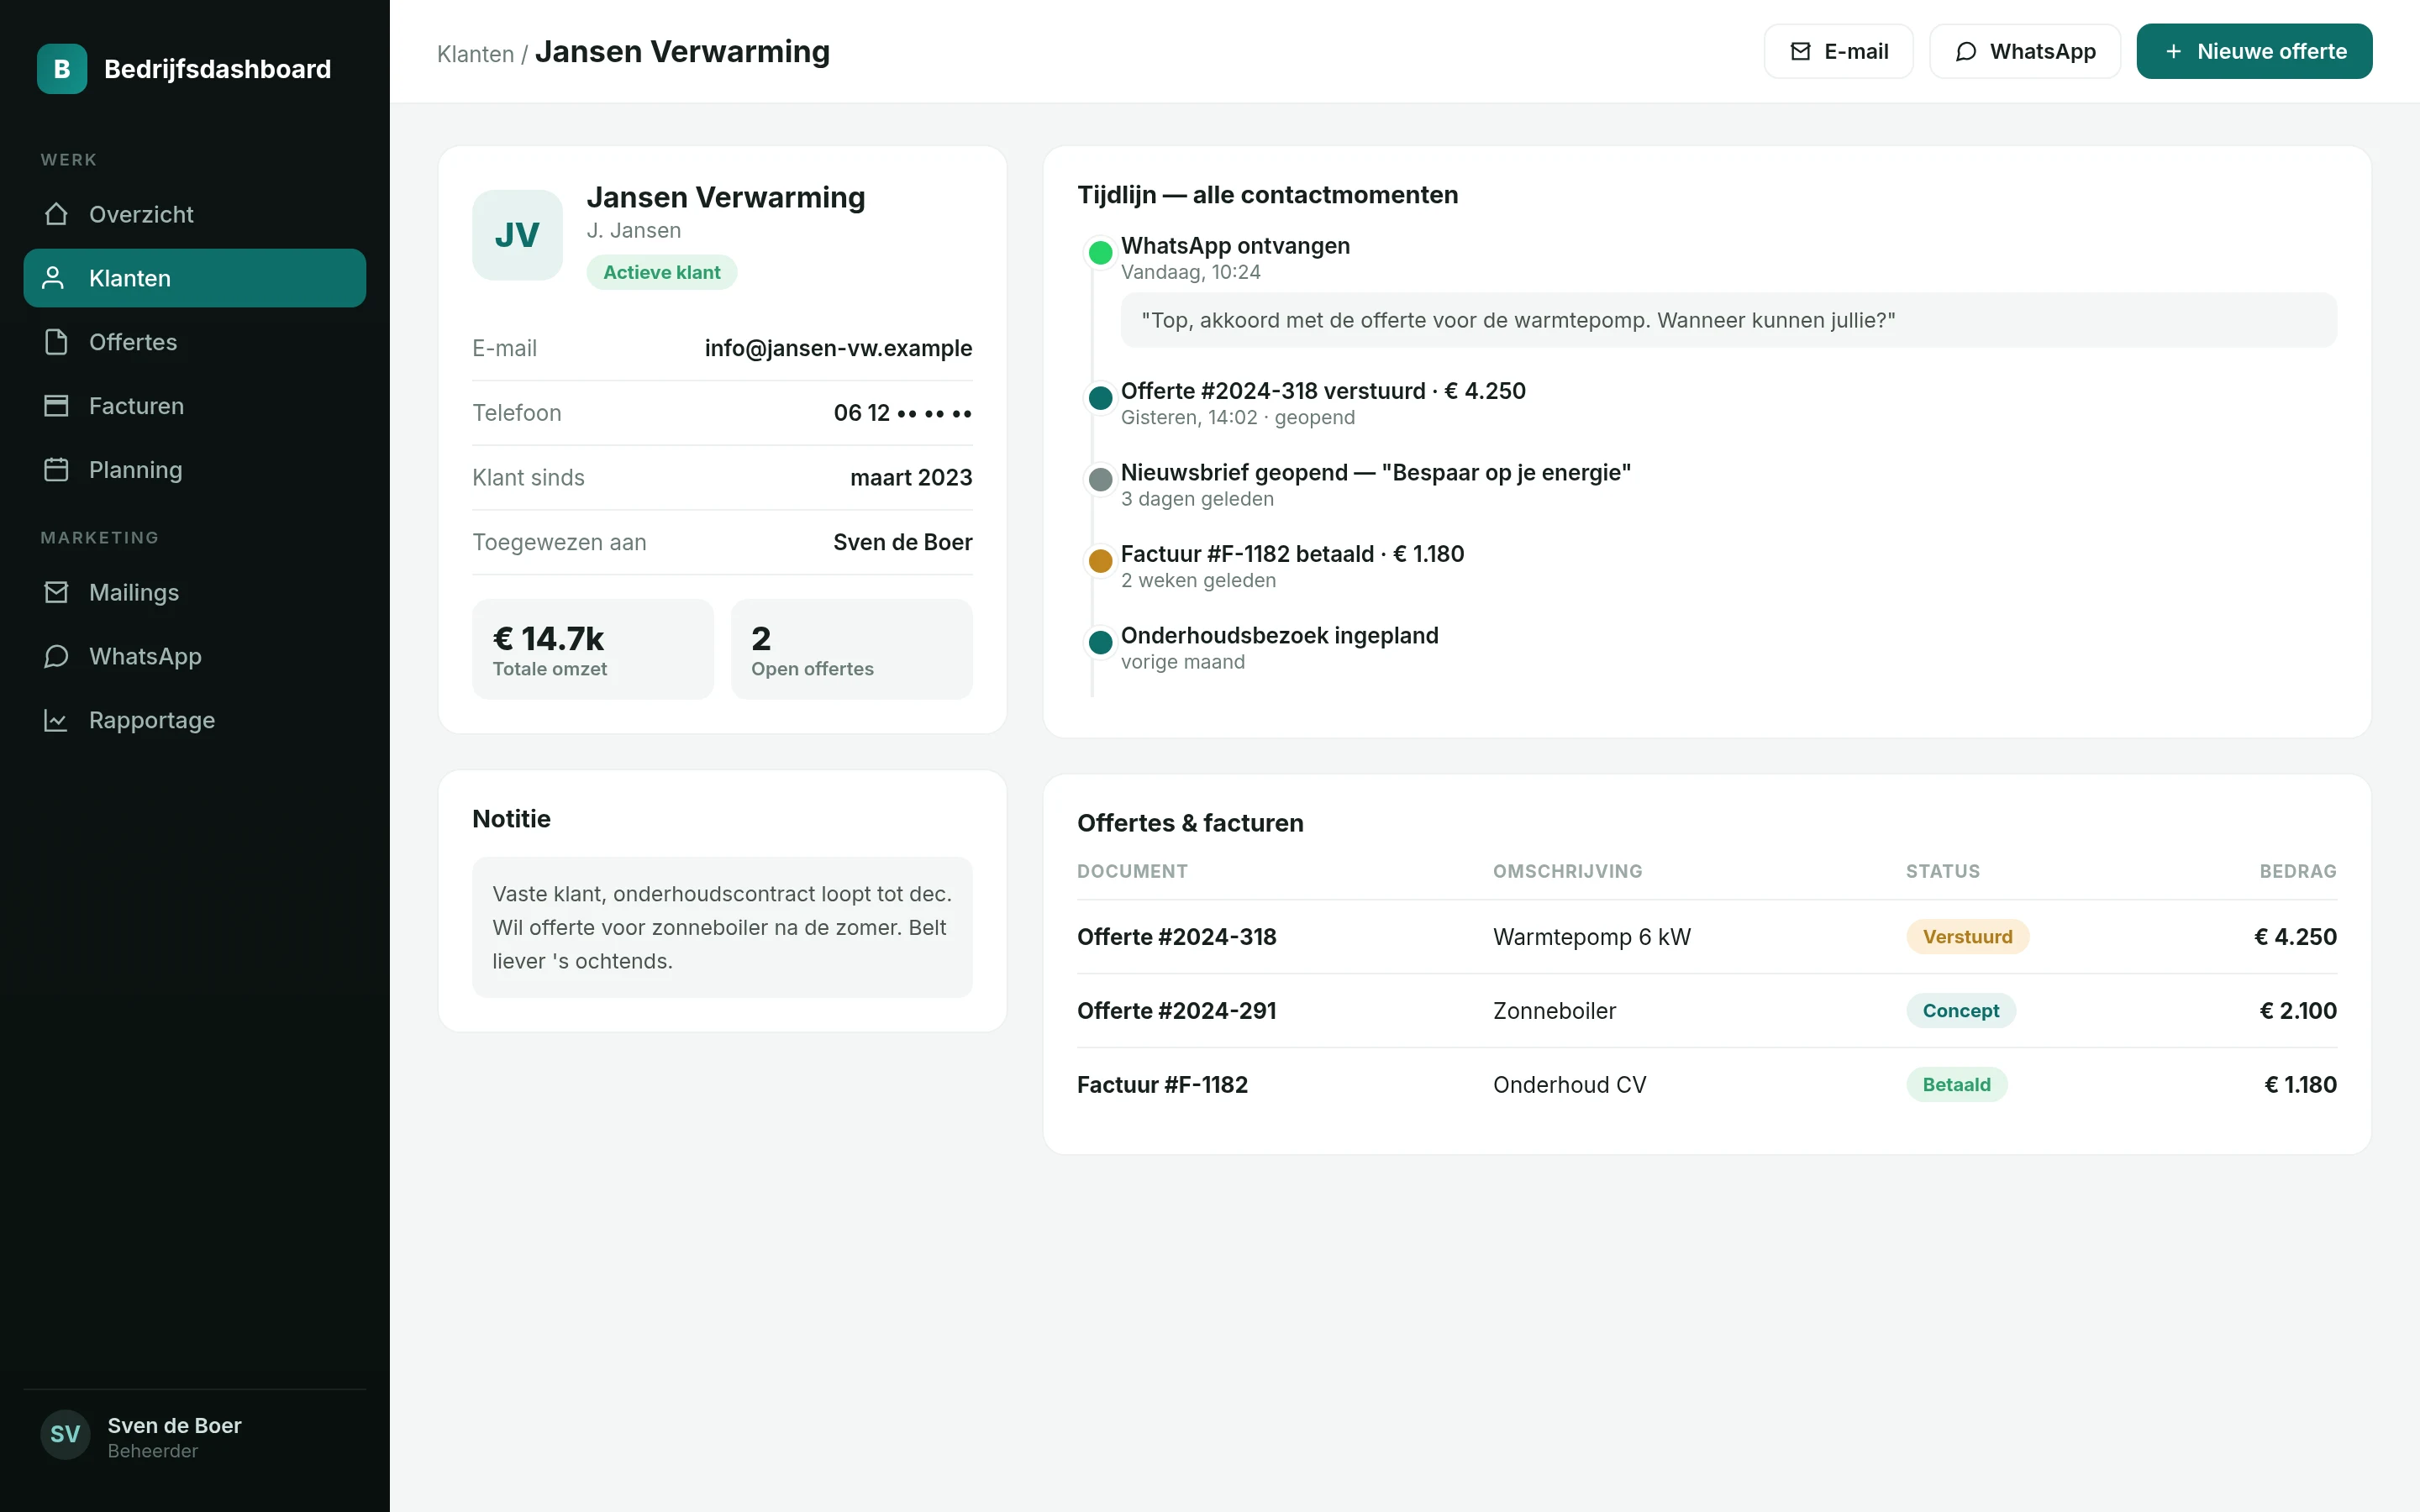Open Rapportage in the sidebar
This screenshot has height=1512, width=2420.
tap(195, 720)
